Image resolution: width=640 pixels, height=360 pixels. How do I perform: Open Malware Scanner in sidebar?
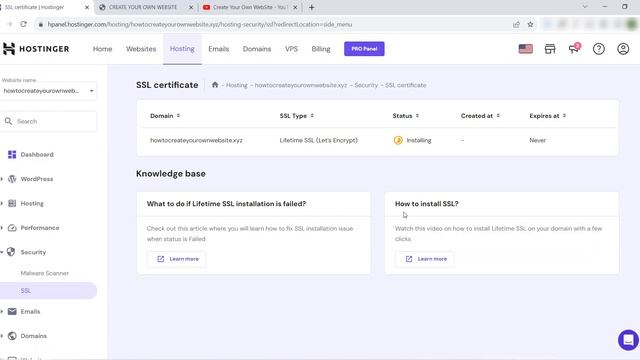45,273
